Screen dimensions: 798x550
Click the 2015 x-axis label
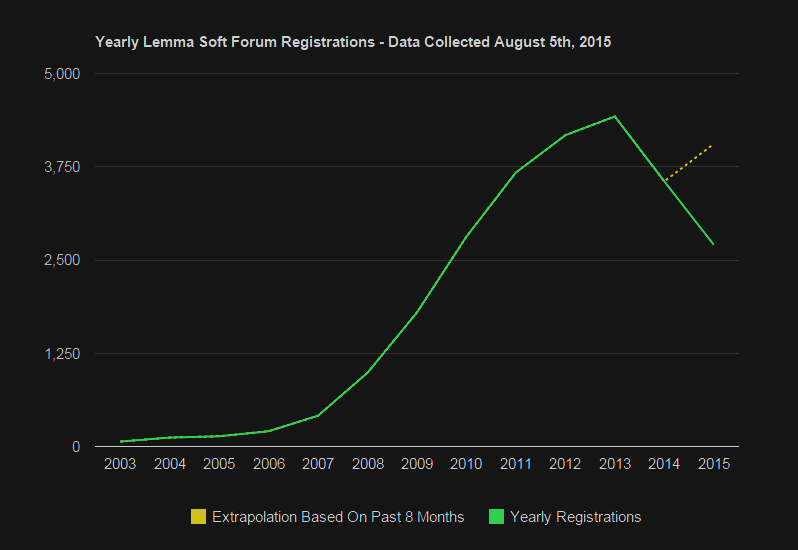pyautogui.click(x=714, y=464)
